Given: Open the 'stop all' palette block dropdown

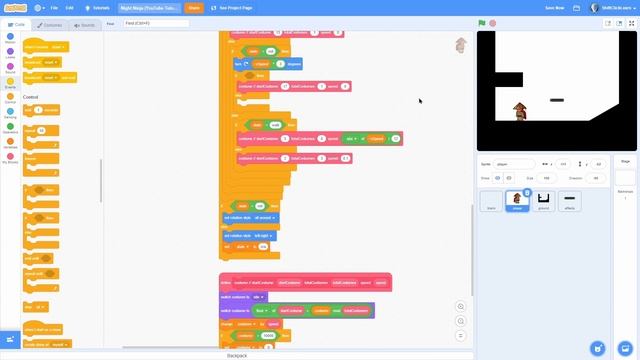Looking at the screenshot, I should coord(40,307).
